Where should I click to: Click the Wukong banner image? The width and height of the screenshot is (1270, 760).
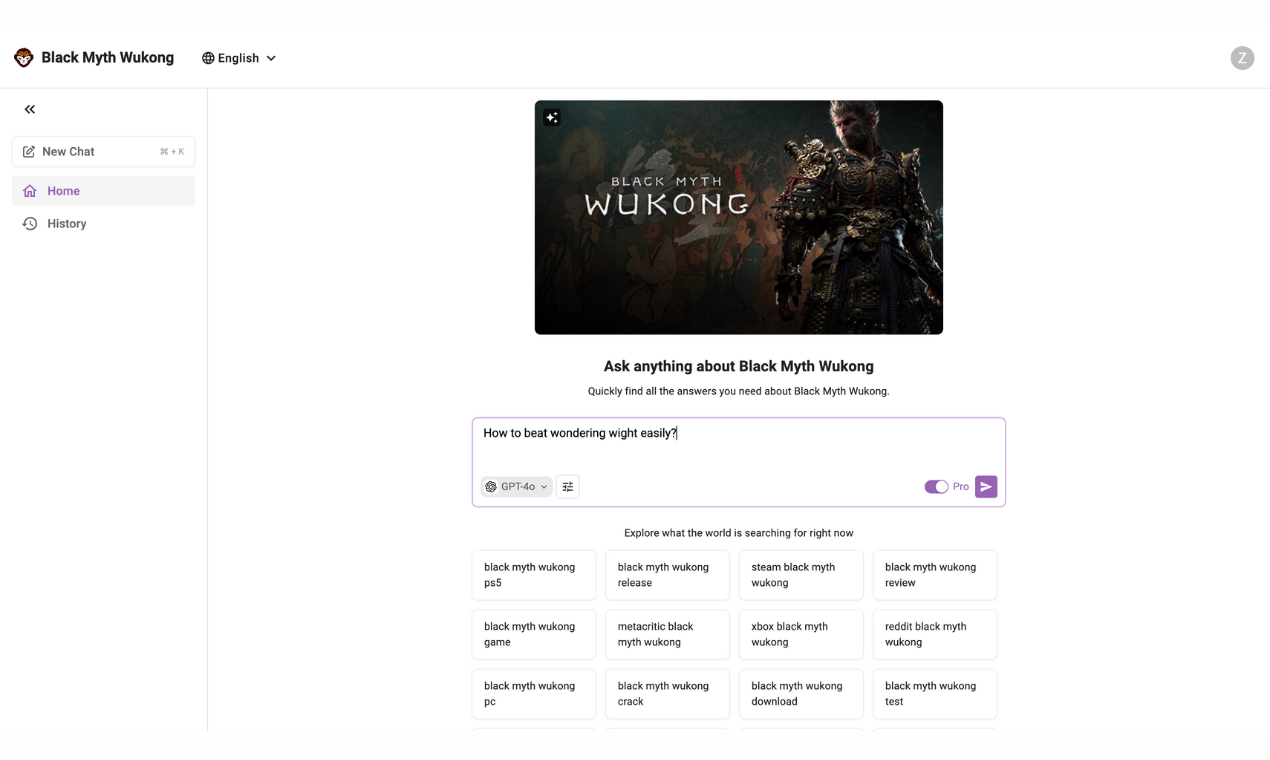[739, 217]
